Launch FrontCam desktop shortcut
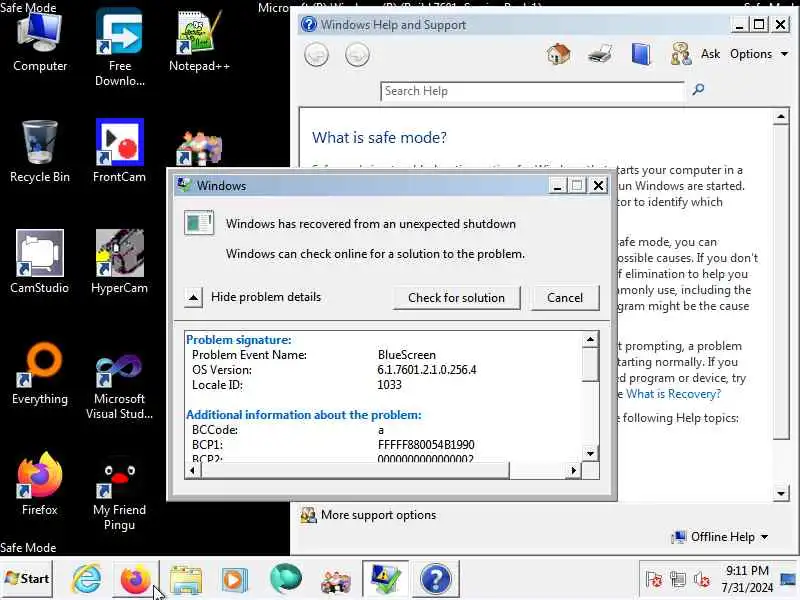800x600 pixels. pos(119,152)
